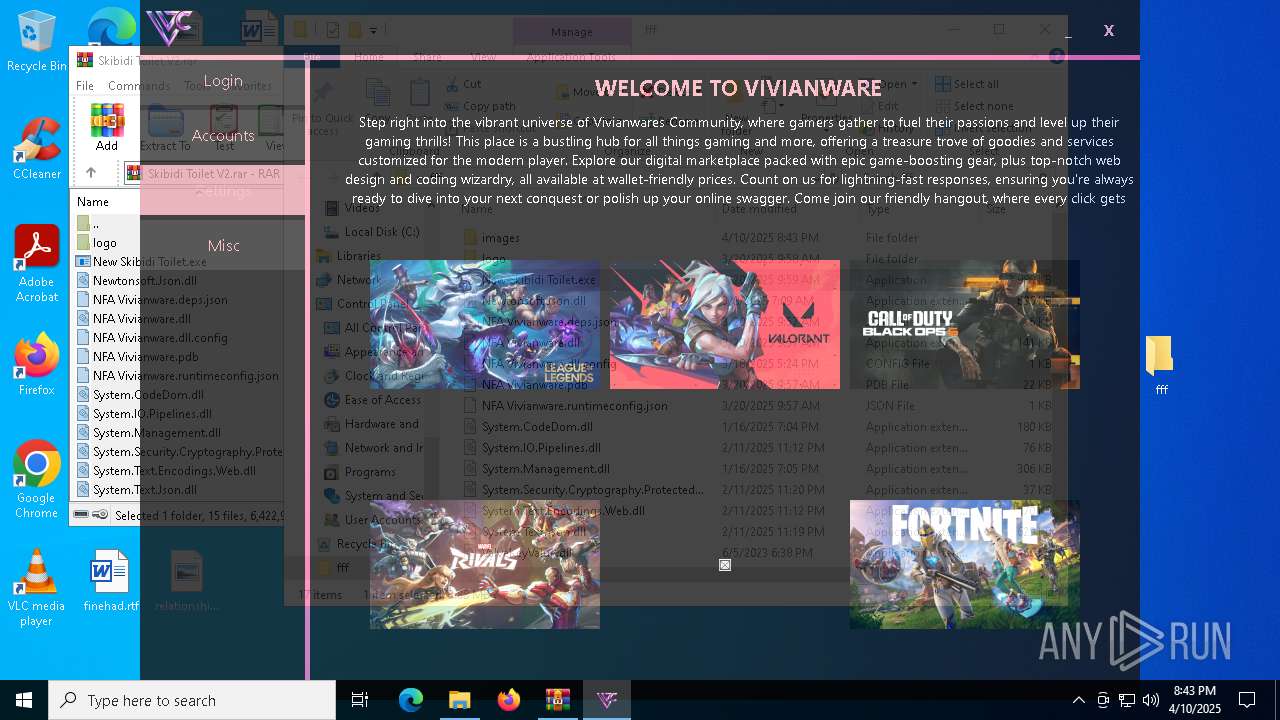Switch to the Settings section in Vivianware

click(223, 191)
